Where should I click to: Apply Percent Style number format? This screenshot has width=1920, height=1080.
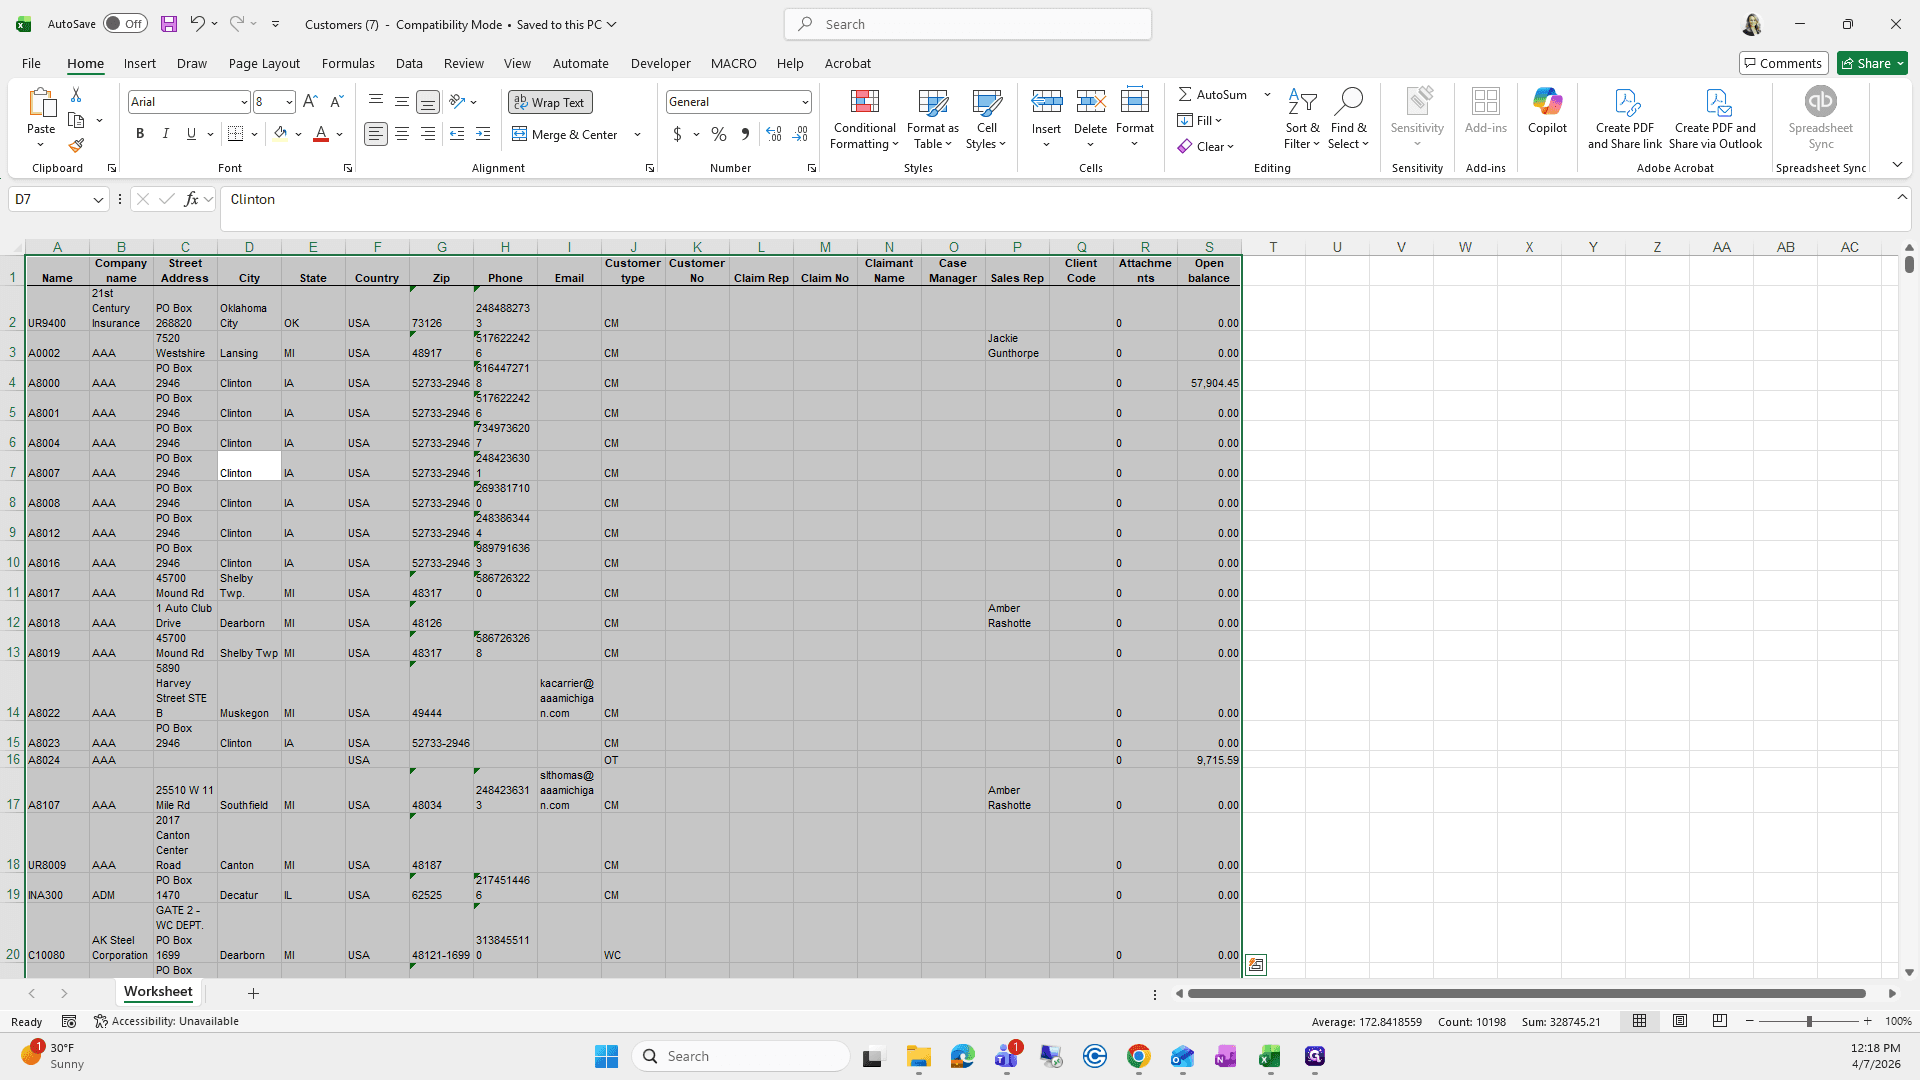coord(719,134)
